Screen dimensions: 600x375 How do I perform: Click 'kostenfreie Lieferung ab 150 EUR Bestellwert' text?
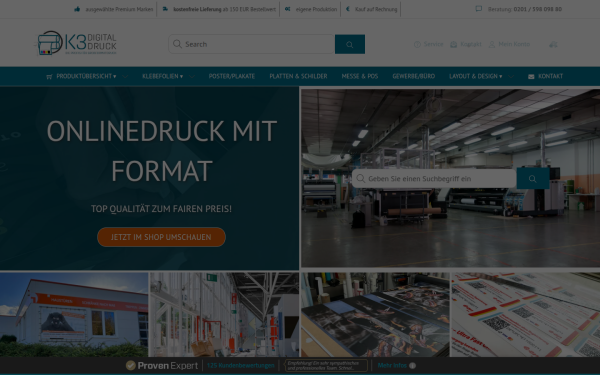(225, 9)
